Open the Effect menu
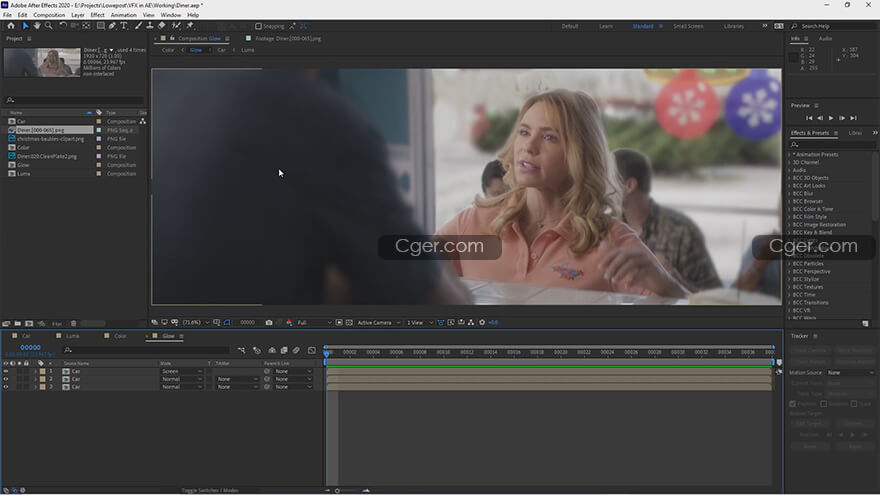The width and height of the screenshot is (880, 495). tap(97, 15)
